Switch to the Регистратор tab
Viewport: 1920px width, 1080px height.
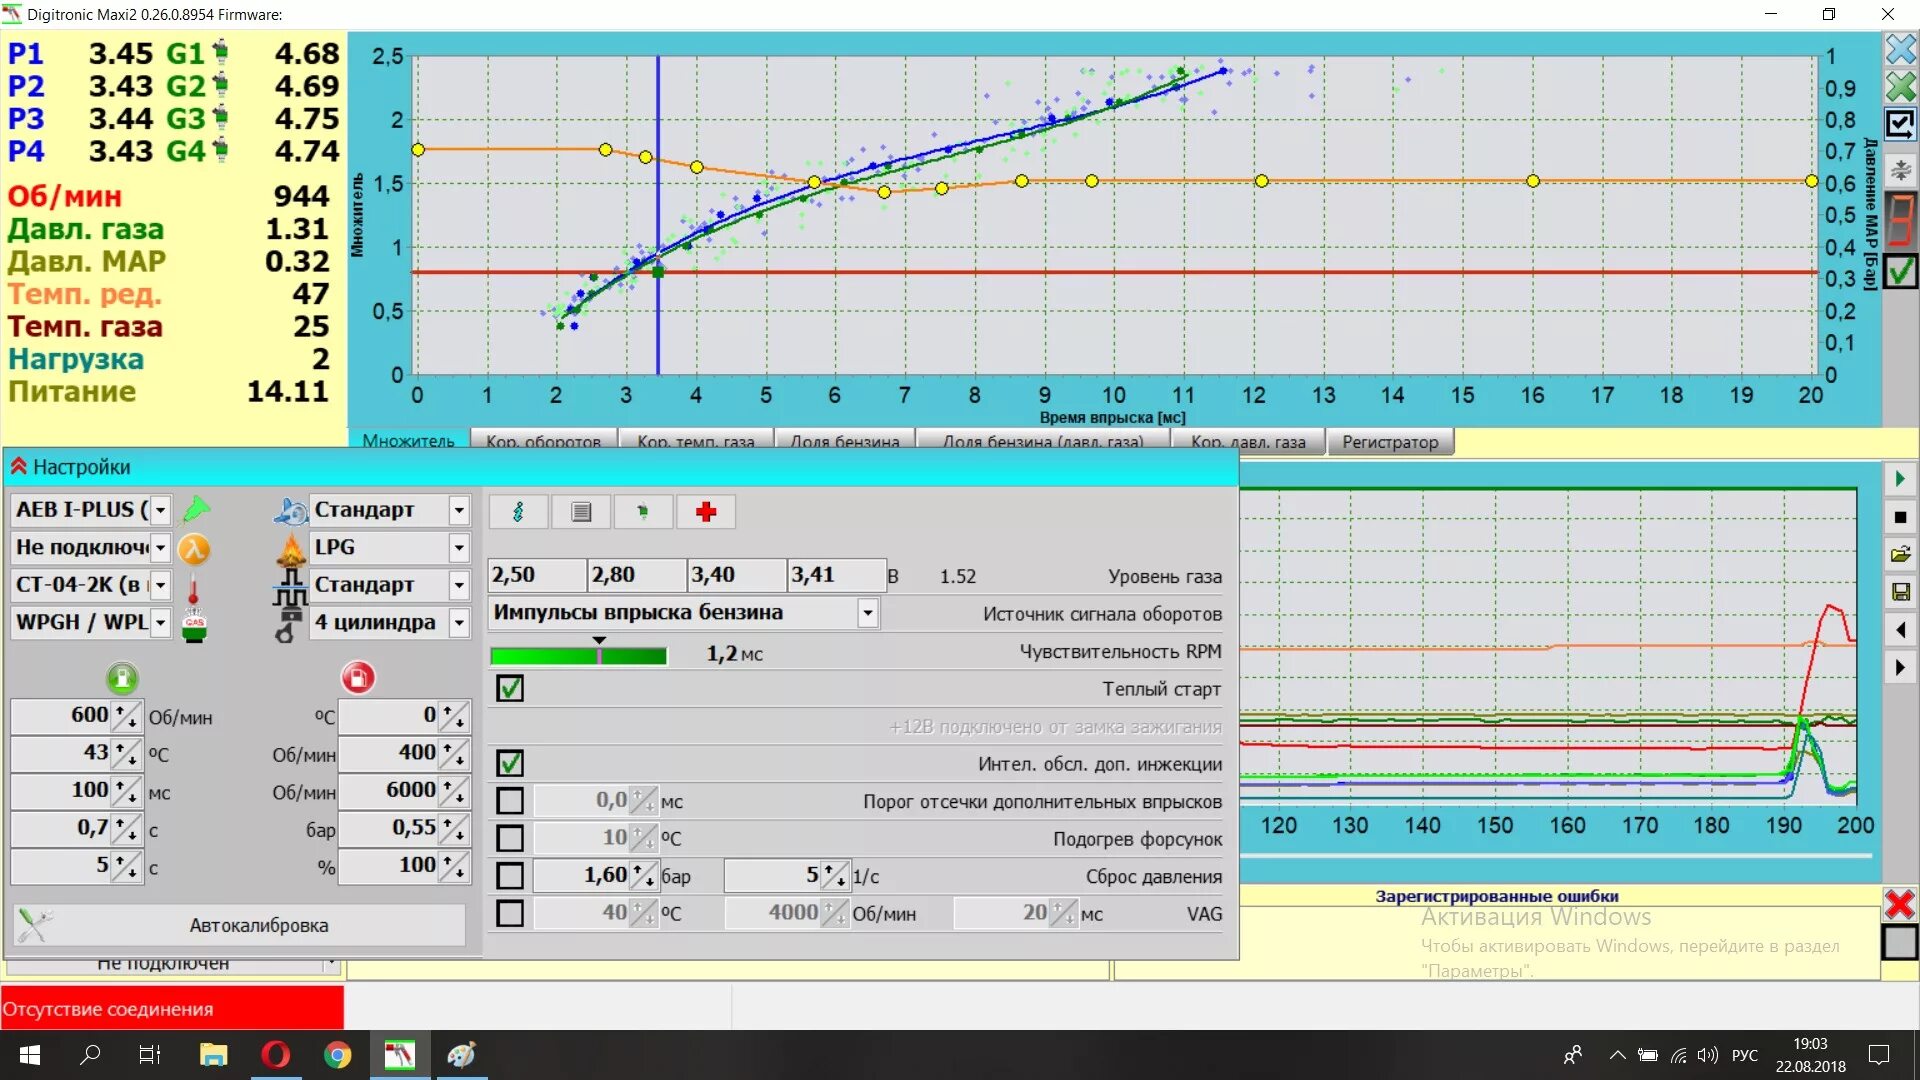(1389, 442)
